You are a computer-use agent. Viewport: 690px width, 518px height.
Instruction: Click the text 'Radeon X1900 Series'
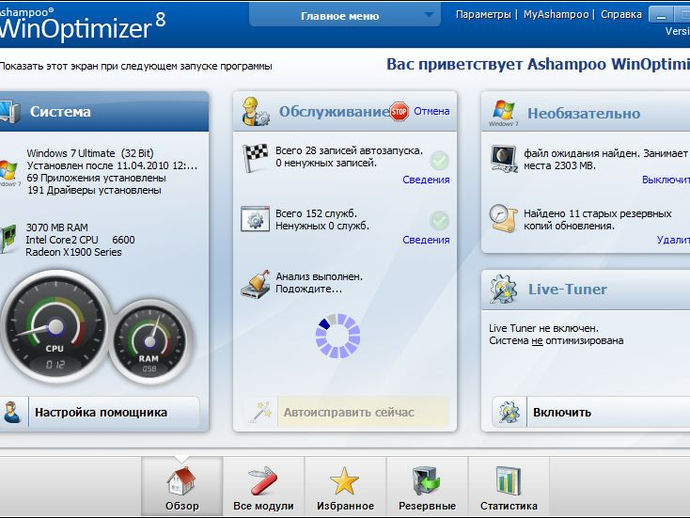[x=73, y=252]
